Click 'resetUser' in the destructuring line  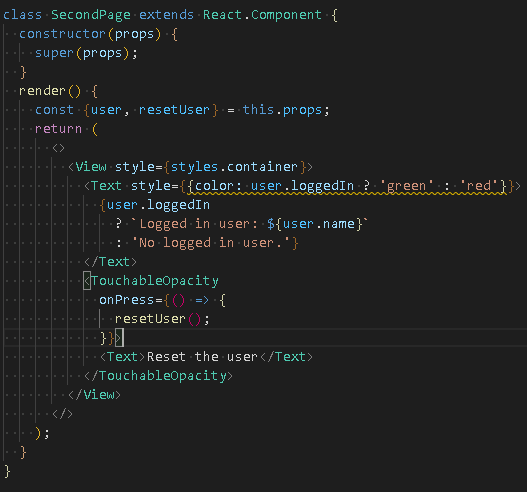click(174, 110)
